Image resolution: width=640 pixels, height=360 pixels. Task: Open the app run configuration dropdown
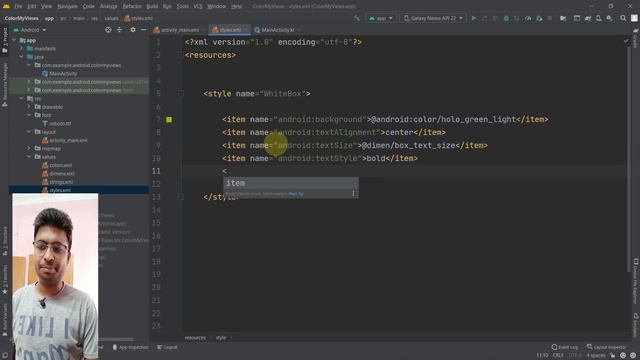[x=380, y=18]
